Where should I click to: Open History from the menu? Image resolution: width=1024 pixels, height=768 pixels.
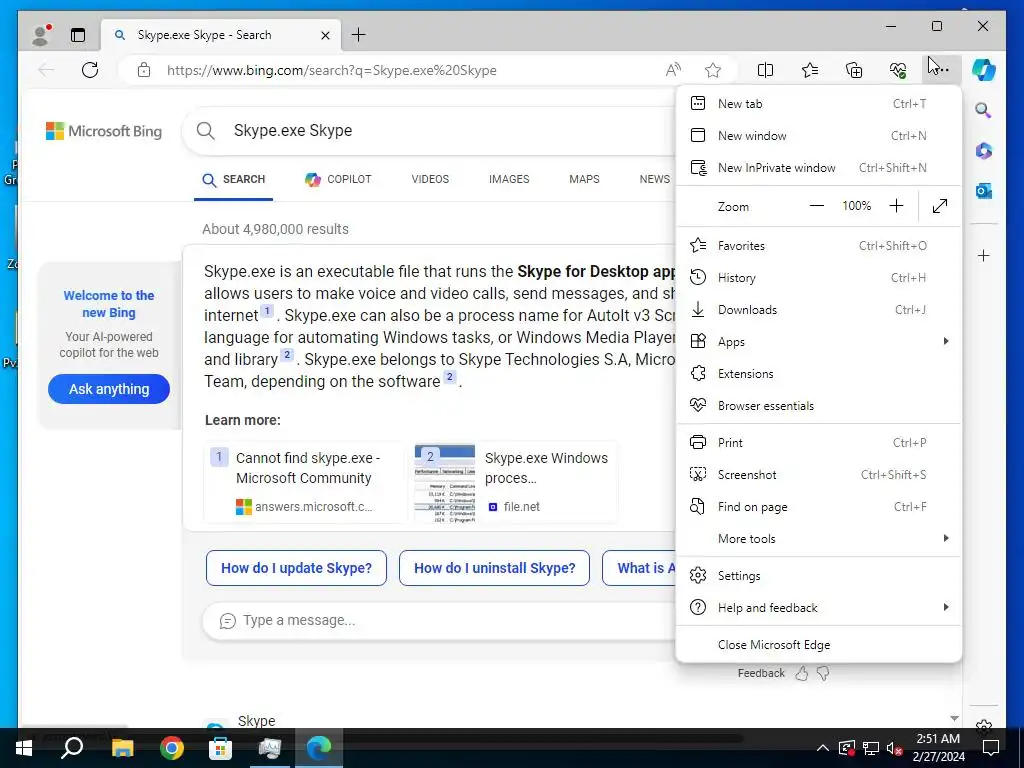pos(818,278)
